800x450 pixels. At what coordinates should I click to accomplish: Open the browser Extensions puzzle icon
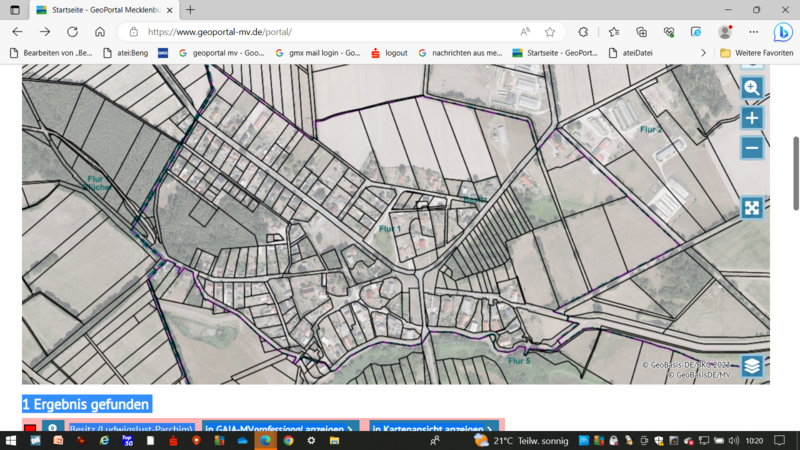click(x=583, y=32)
